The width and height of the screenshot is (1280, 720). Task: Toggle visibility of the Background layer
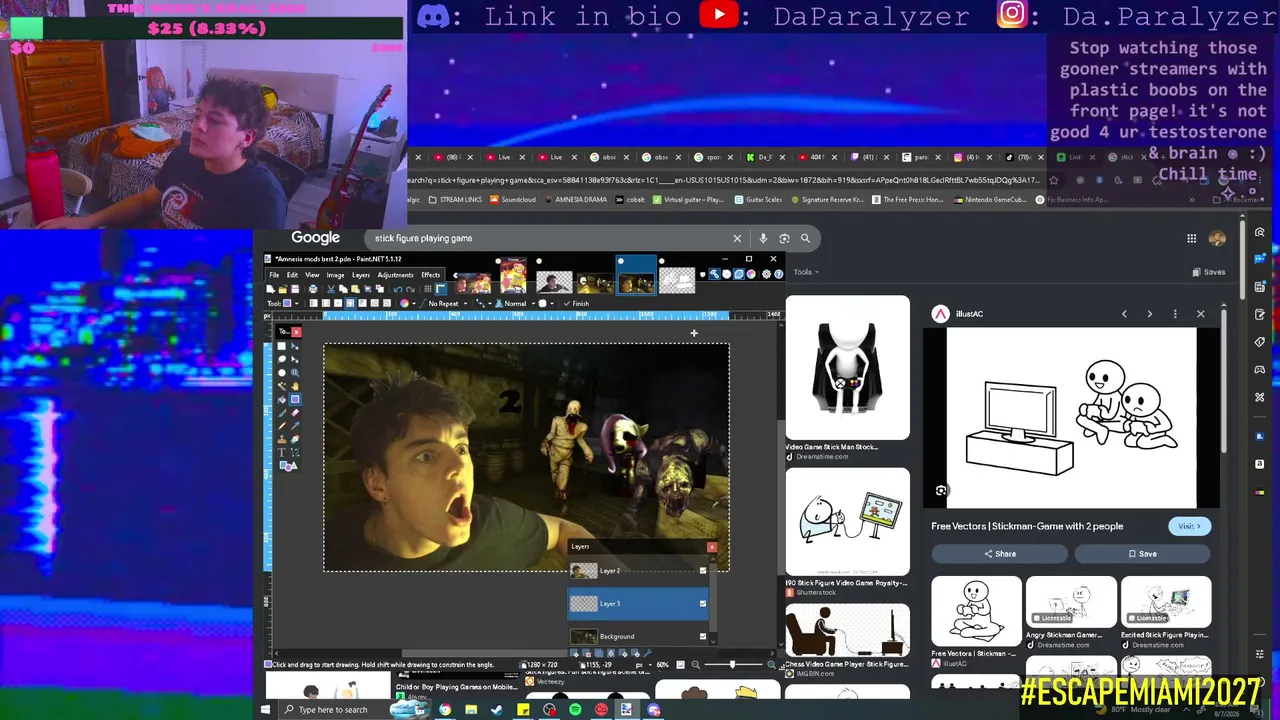703,636
